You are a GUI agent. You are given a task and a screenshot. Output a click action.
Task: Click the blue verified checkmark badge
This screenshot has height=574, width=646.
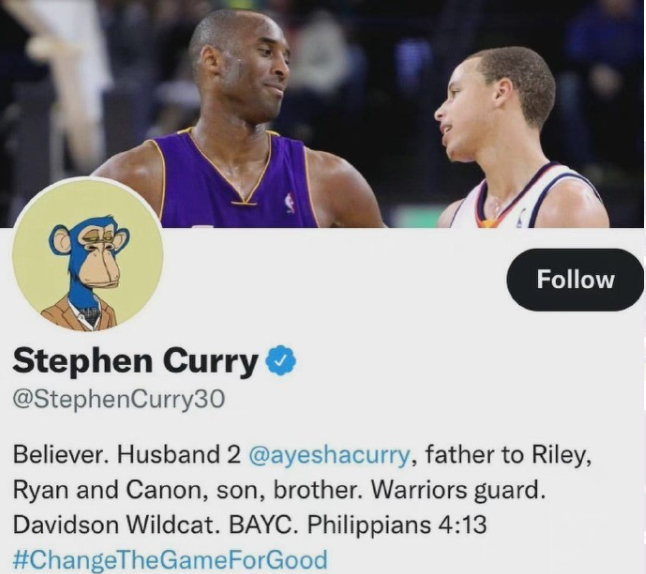click(282, 360)
